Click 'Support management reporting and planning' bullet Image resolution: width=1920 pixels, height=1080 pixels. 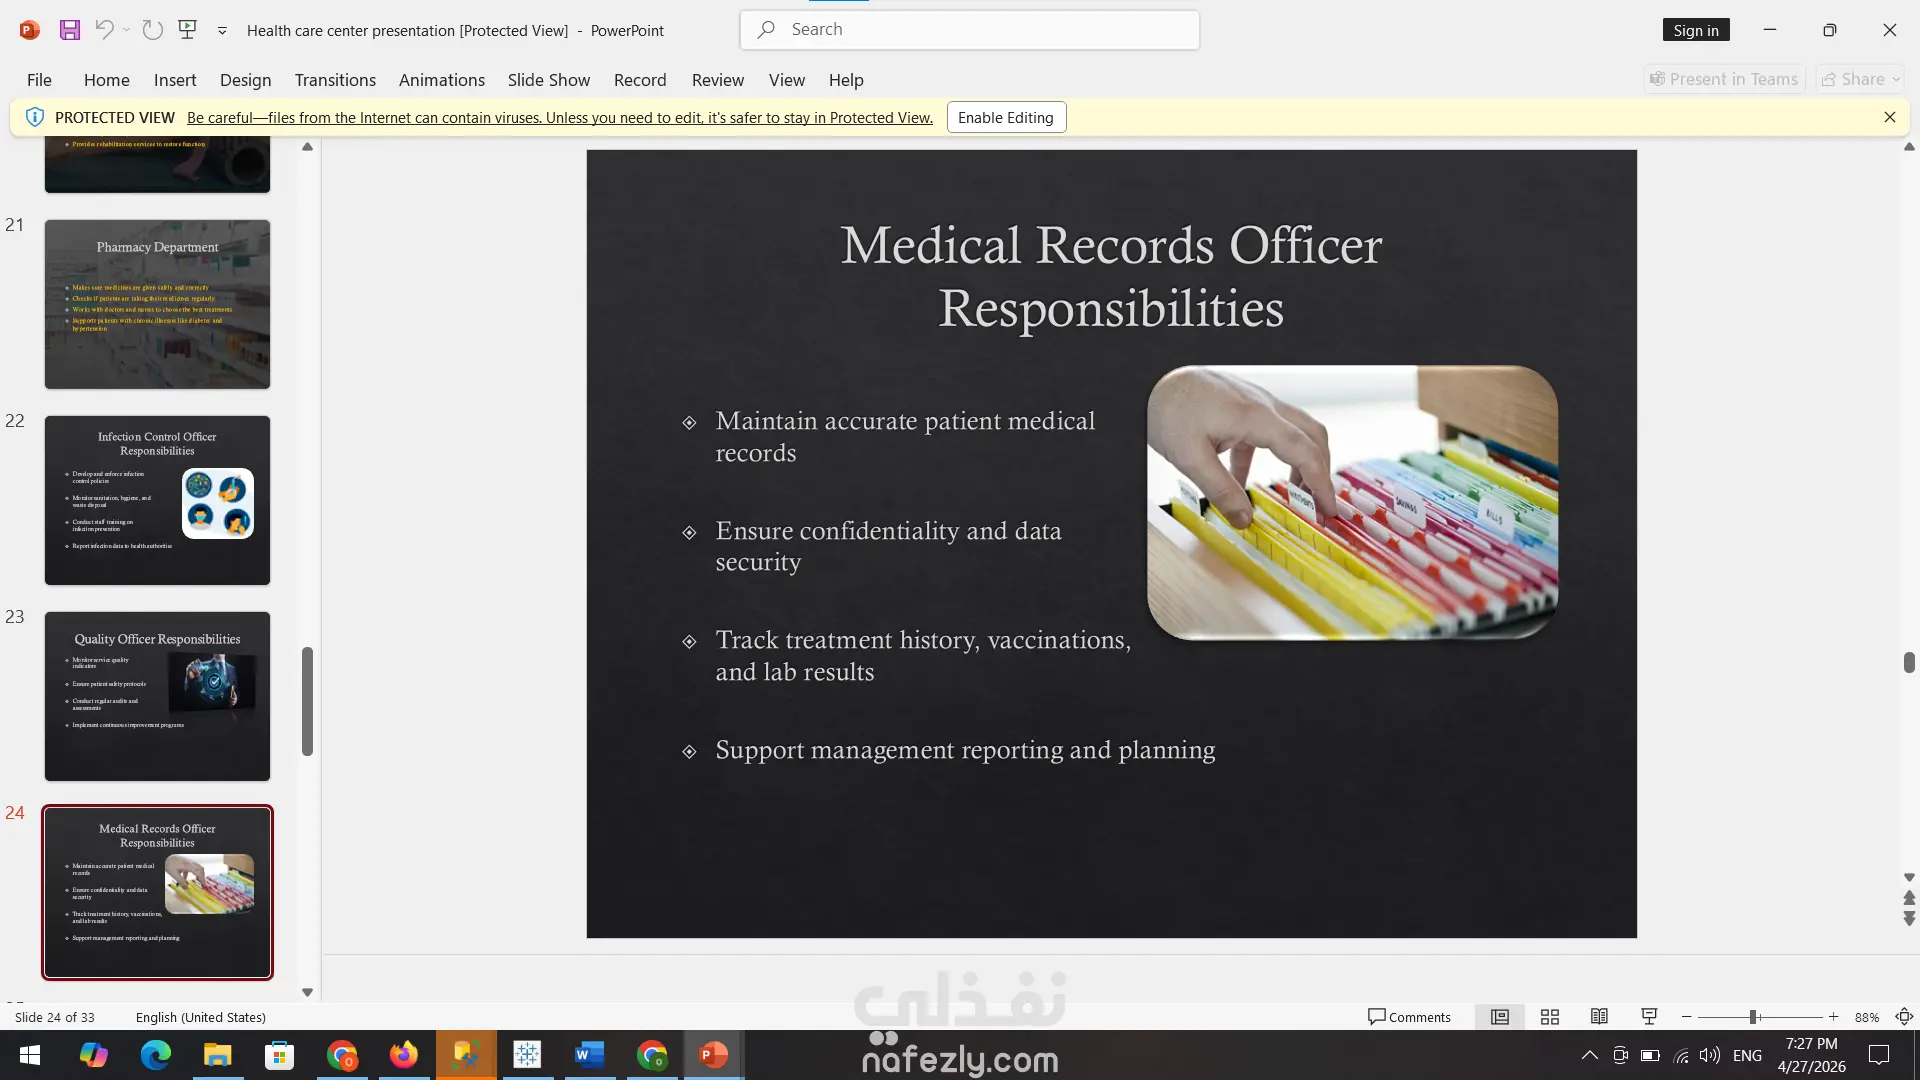(965, 750)
